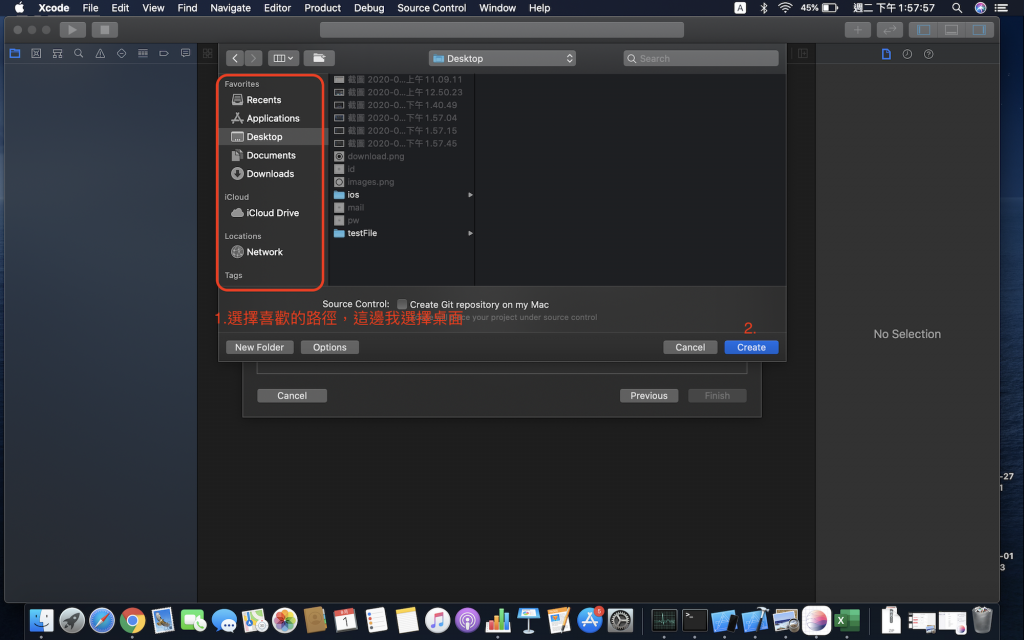1024x640 pixels.
Task: Enable Create Git repository on my Mac
Action: coord(402,304)
